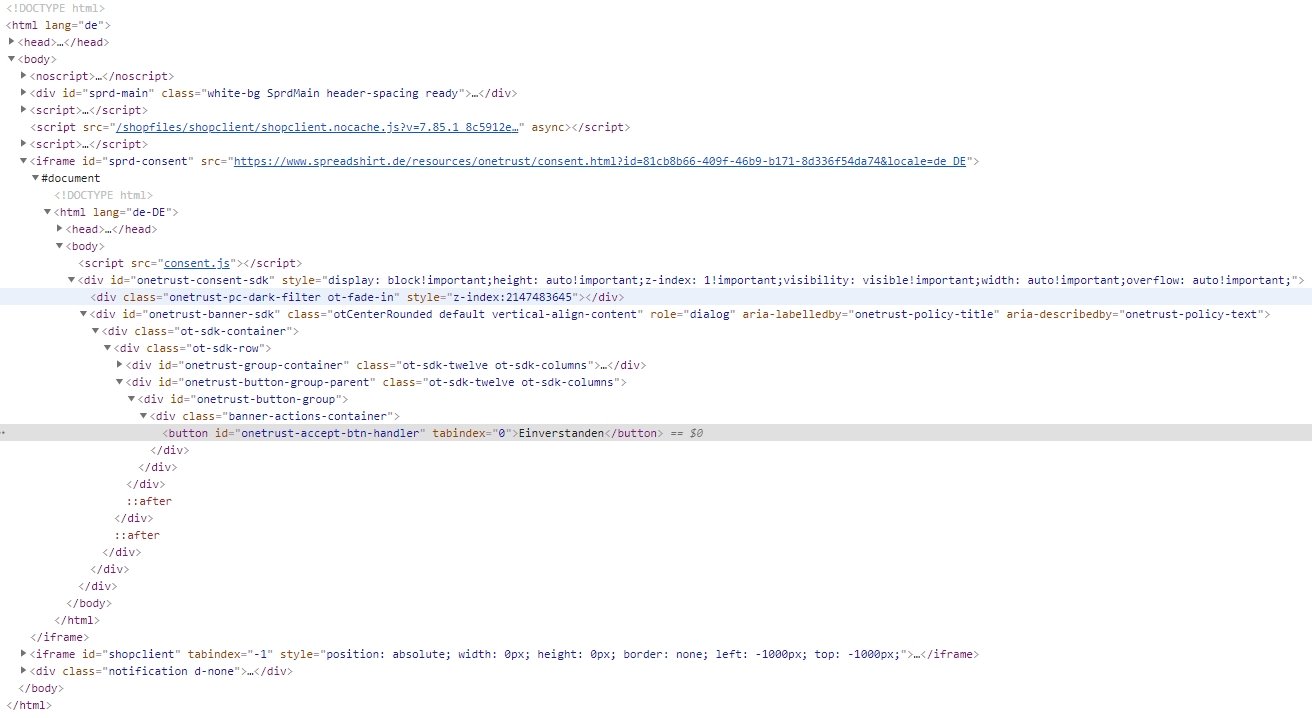Collapse the onetrust-button-group div arrow
This screenshot has height=718, width=1312.
pyautogui.click(x=131, y=399)
